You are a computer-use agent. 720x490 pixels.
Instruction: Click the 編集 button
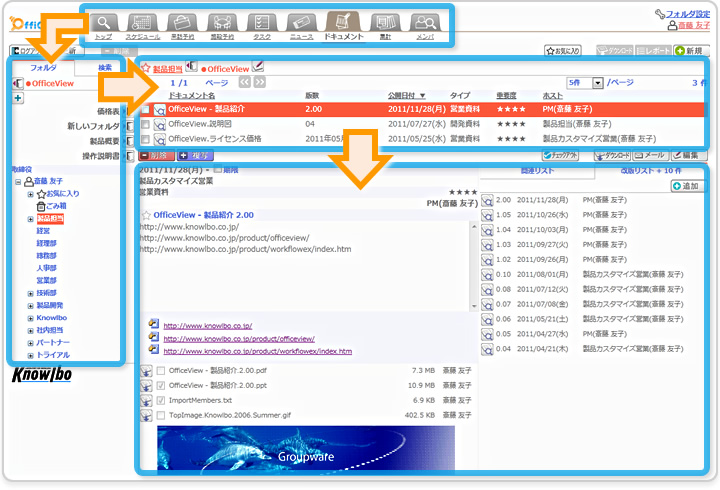click(689, 155)
